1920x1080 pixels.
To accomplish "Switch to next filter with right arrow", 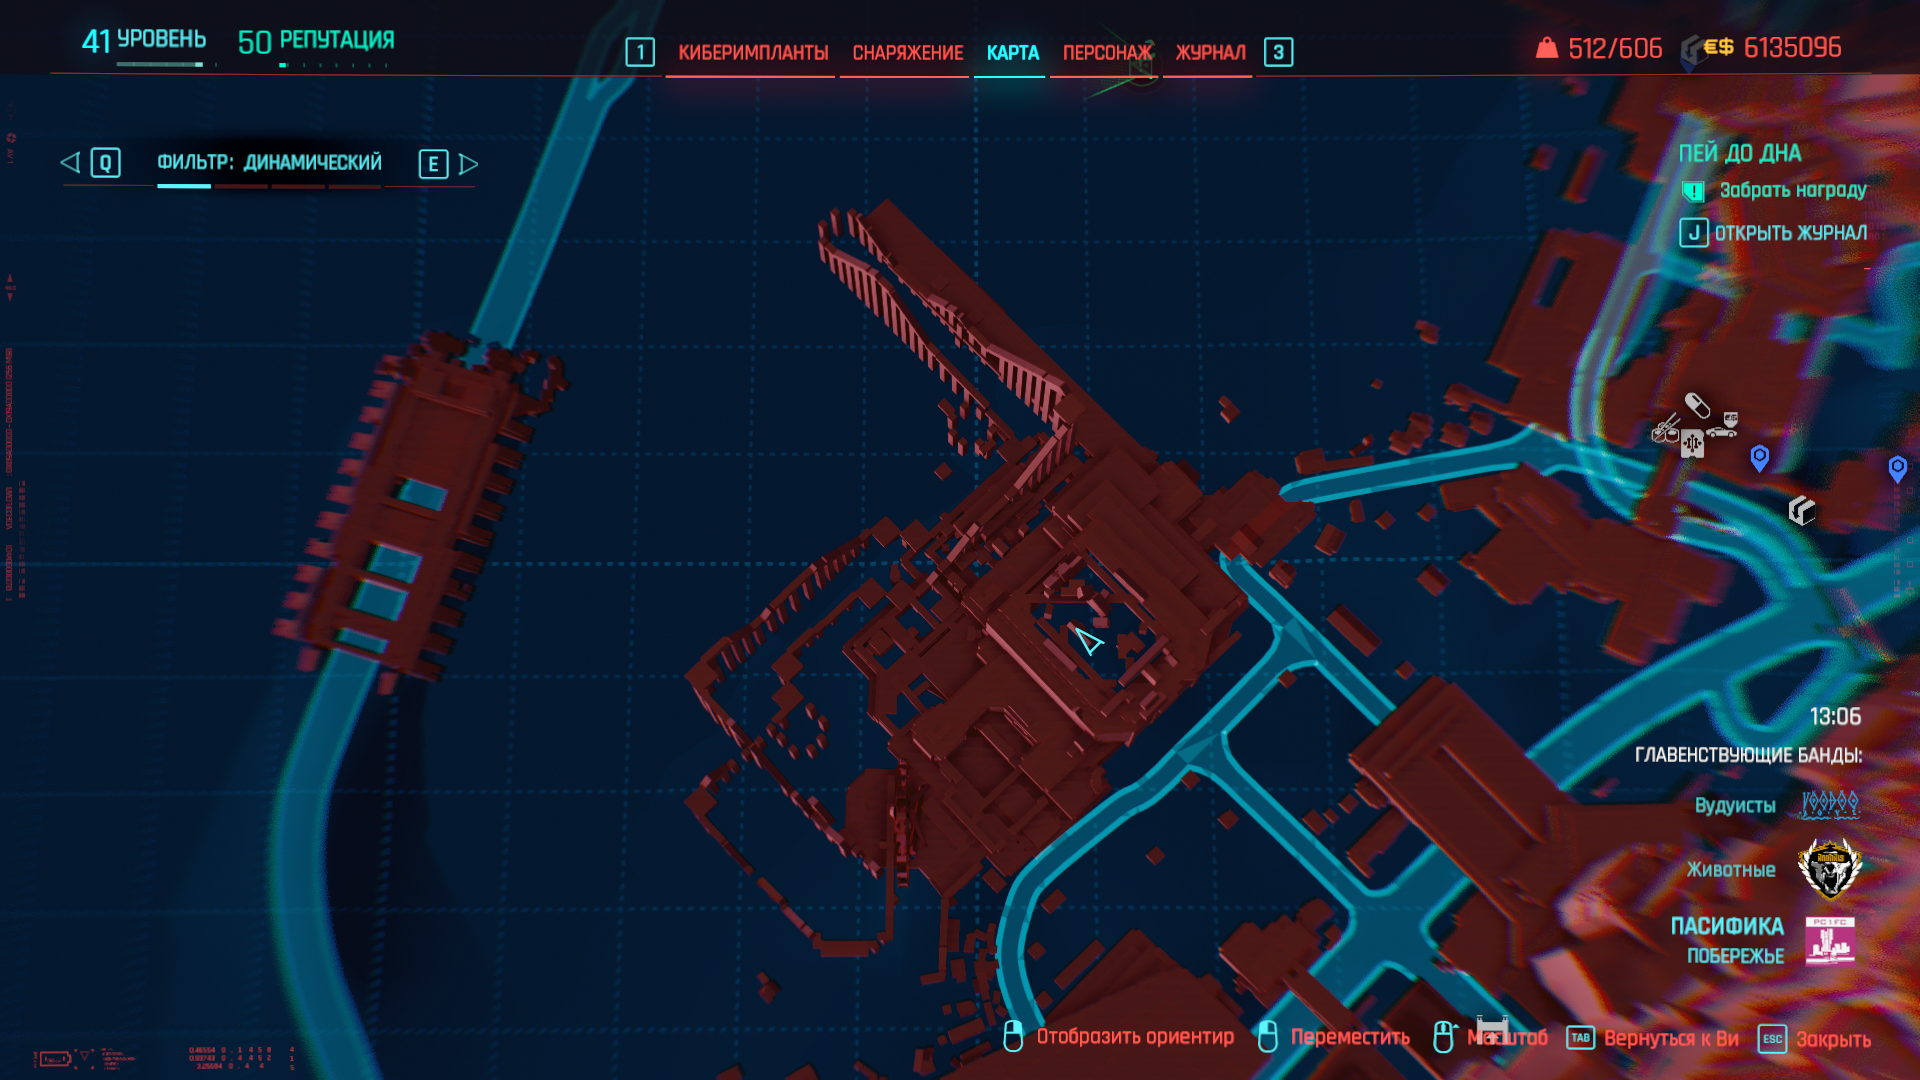I will [468, 164].
